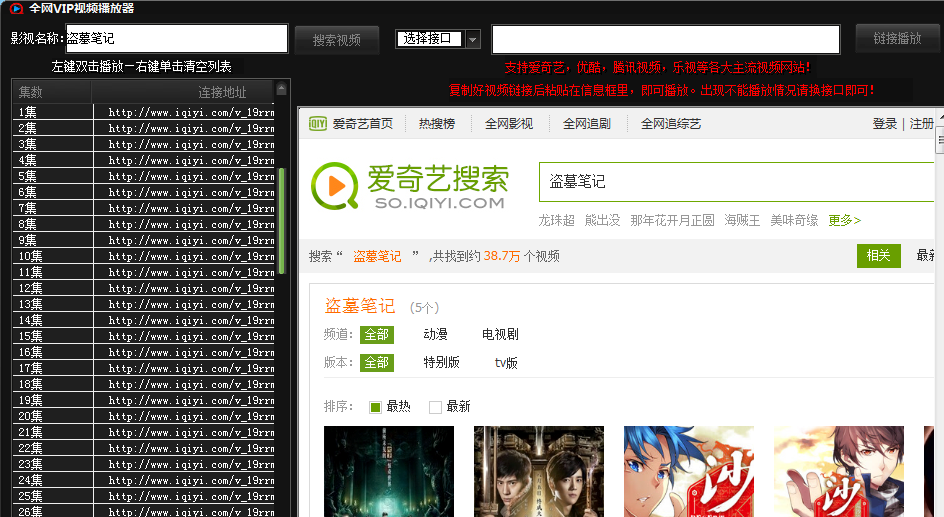
Task: Click the 那年花开月正圆 hot search keyword
Action: pyautogui.click(x=672, y=220)
